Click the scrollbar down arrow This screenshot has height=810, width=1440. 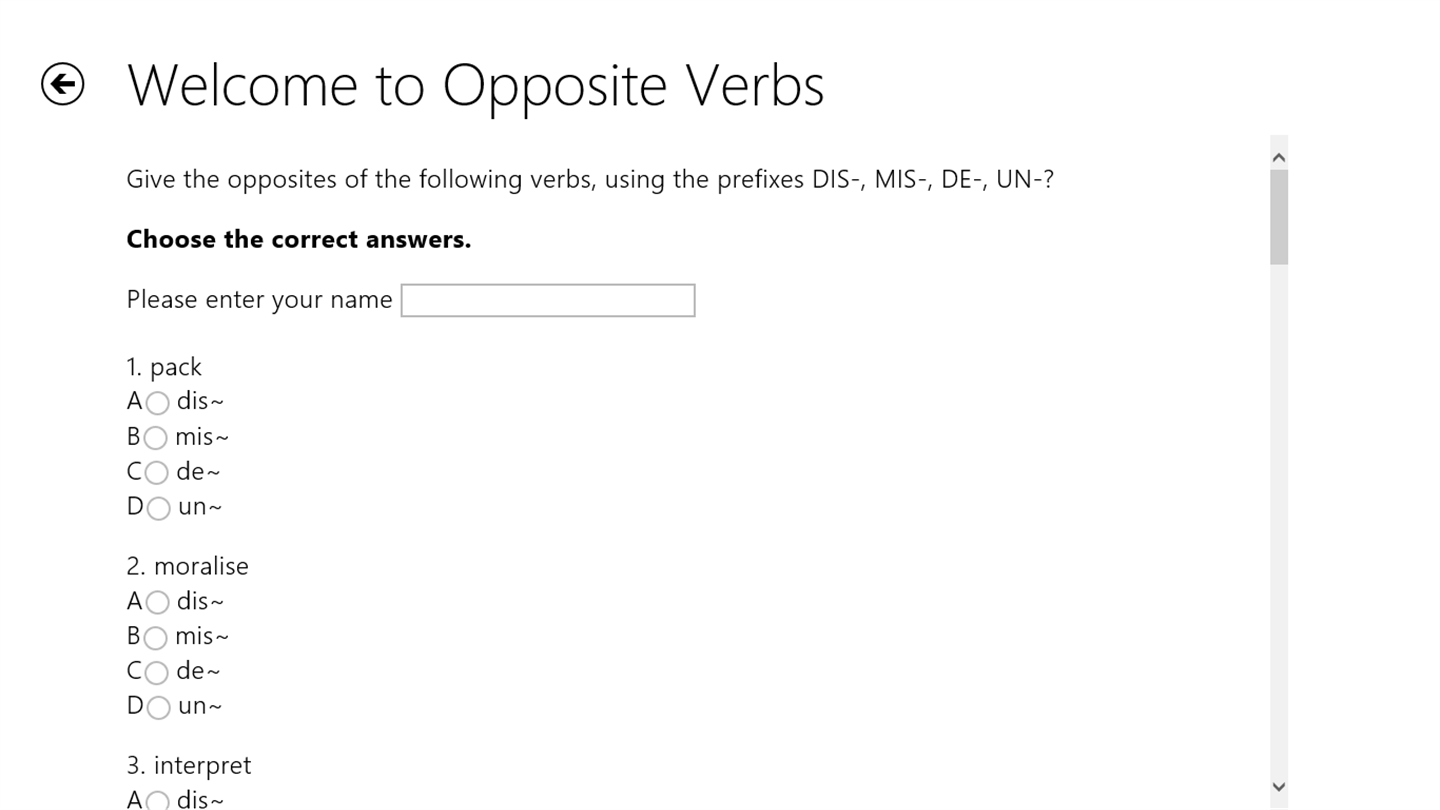1278,787
